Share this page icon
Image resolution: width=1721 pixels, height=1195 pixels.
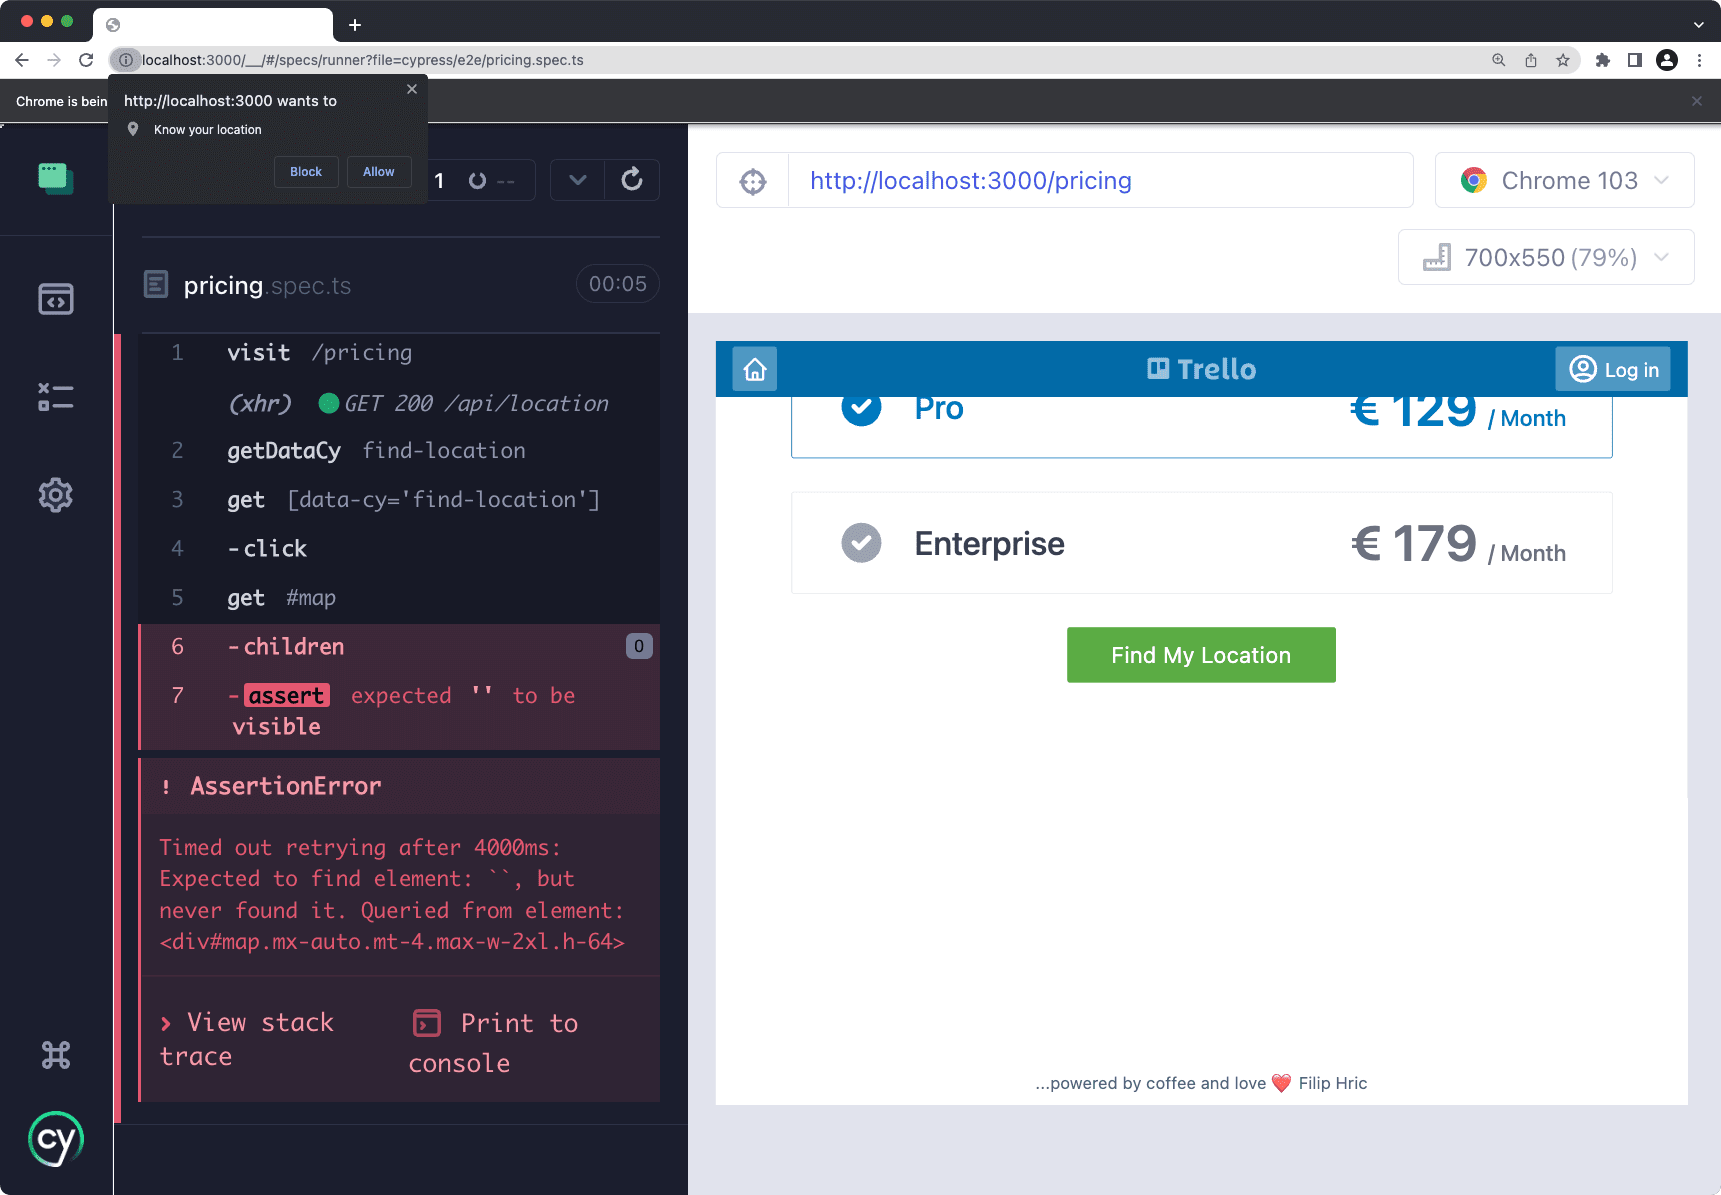pos(1530,60)
